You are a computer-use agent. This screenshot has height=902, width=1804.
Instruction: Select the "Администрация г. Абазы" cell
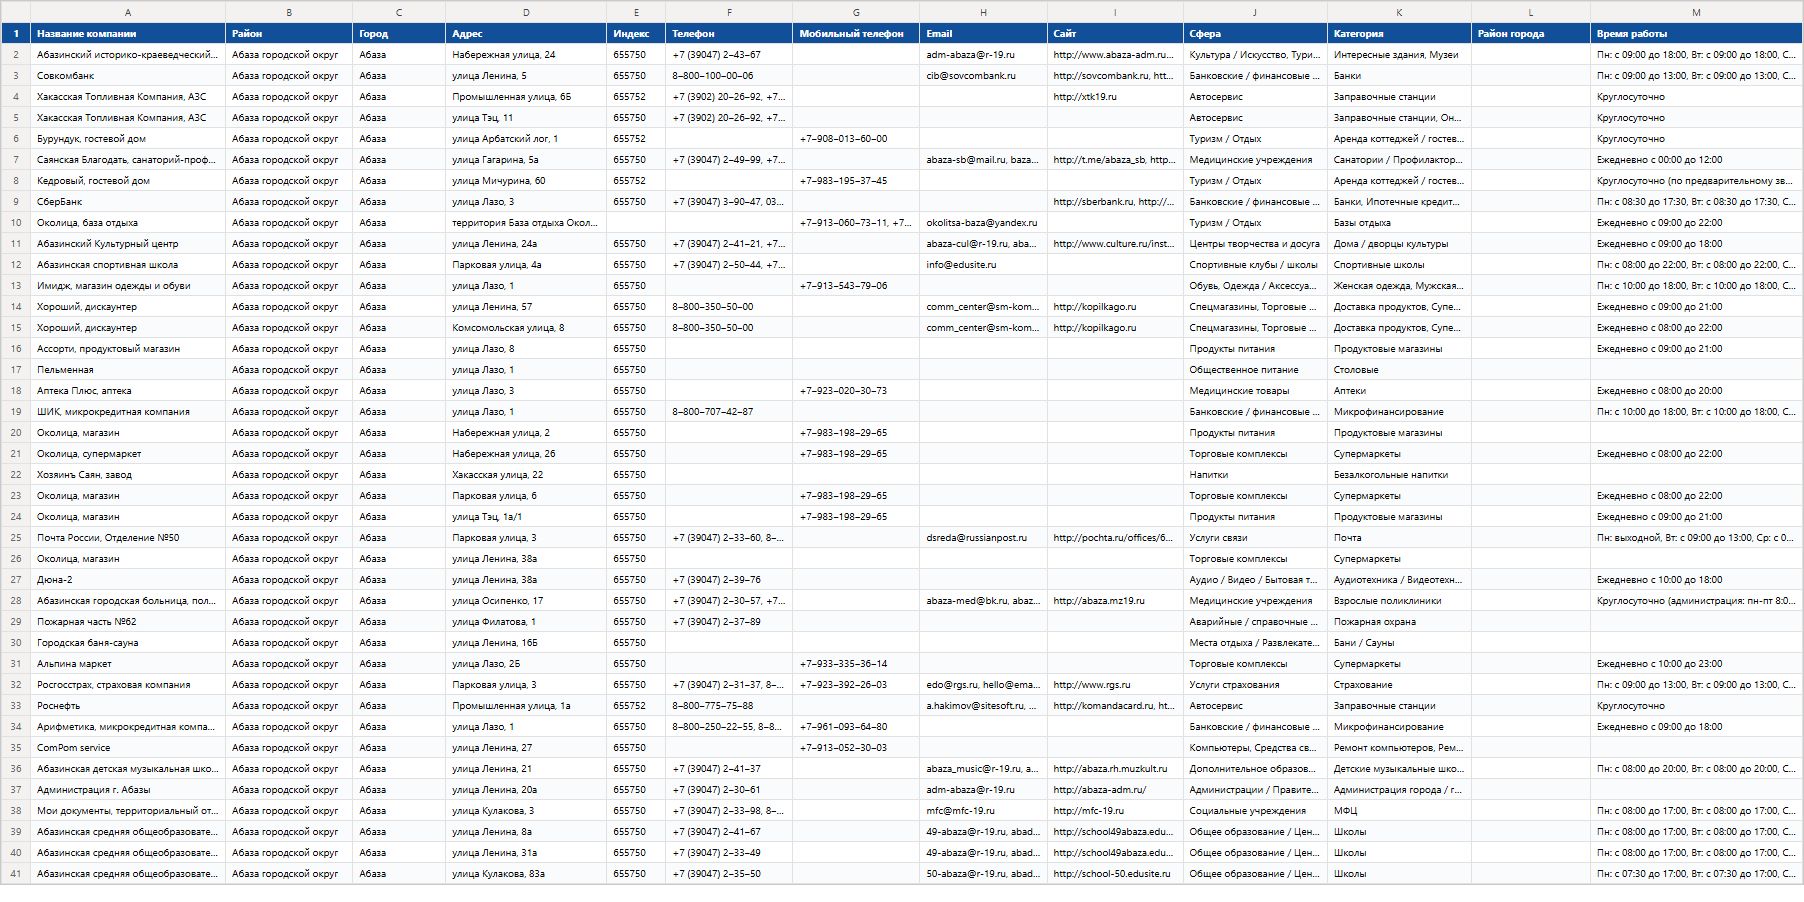pos(128,790)
